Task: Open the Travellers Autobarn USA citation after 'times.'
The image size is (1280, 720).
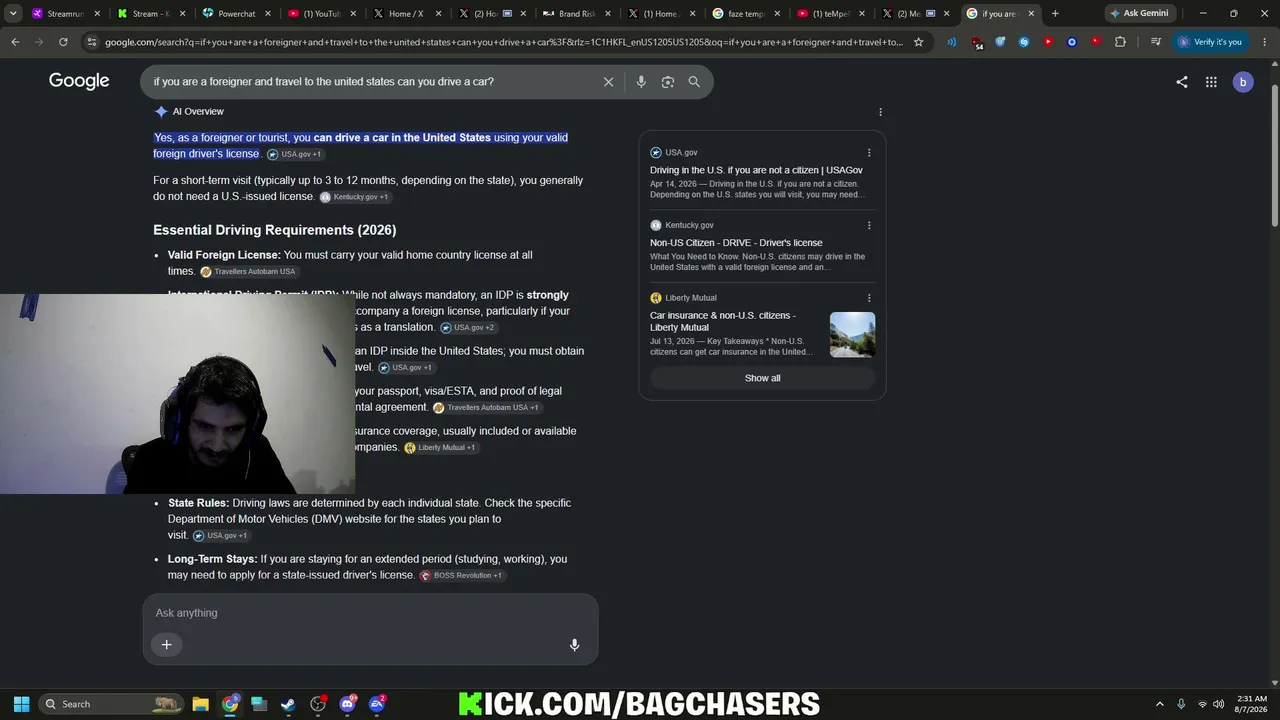Action: (249, 272)
